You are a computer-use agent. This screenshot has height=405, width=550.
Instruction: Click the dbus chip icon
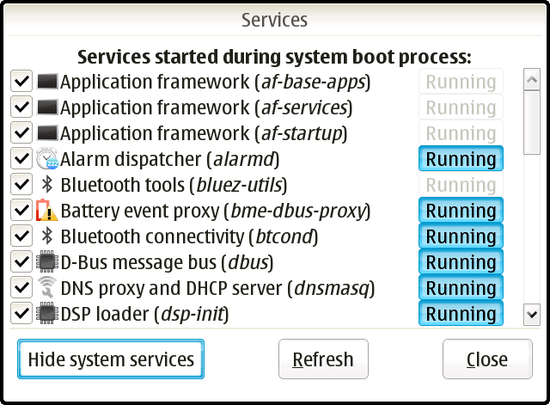[47, 262]
